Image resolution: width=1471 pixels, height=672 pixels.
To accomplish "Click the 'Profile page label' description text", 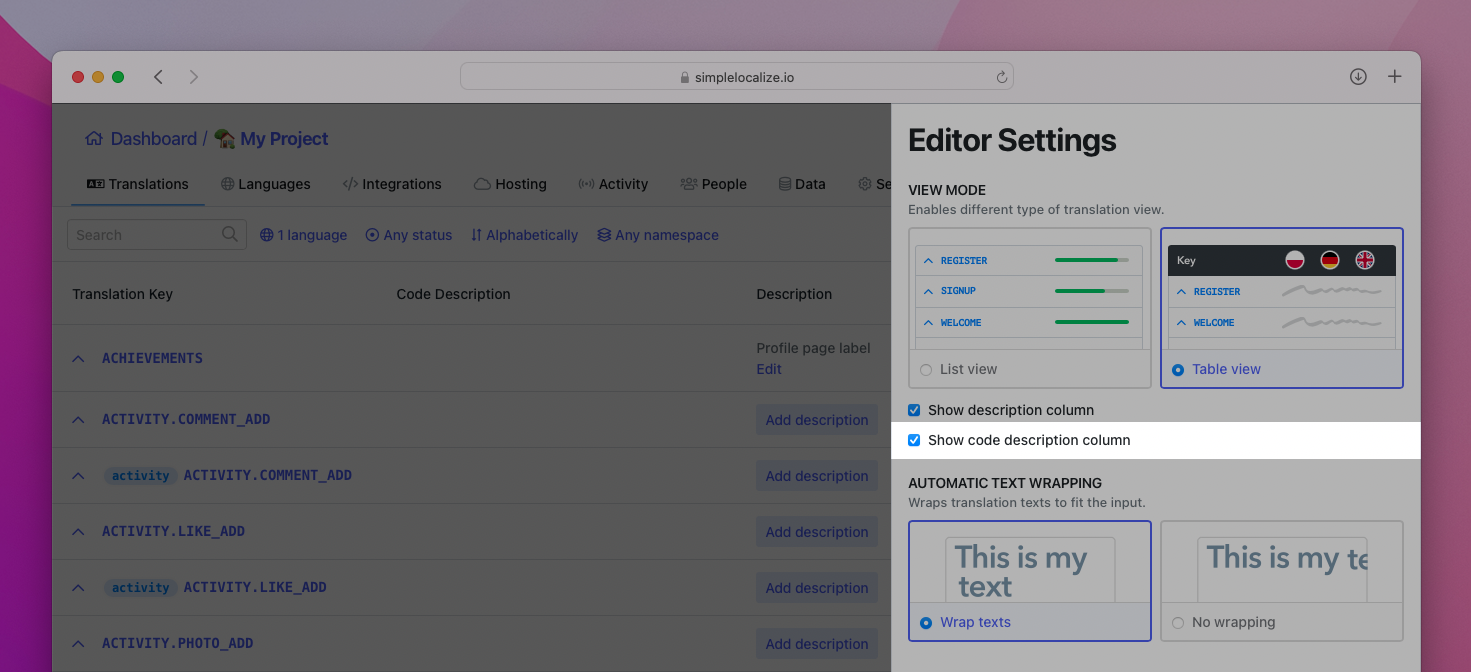I will tap(813, 348).
